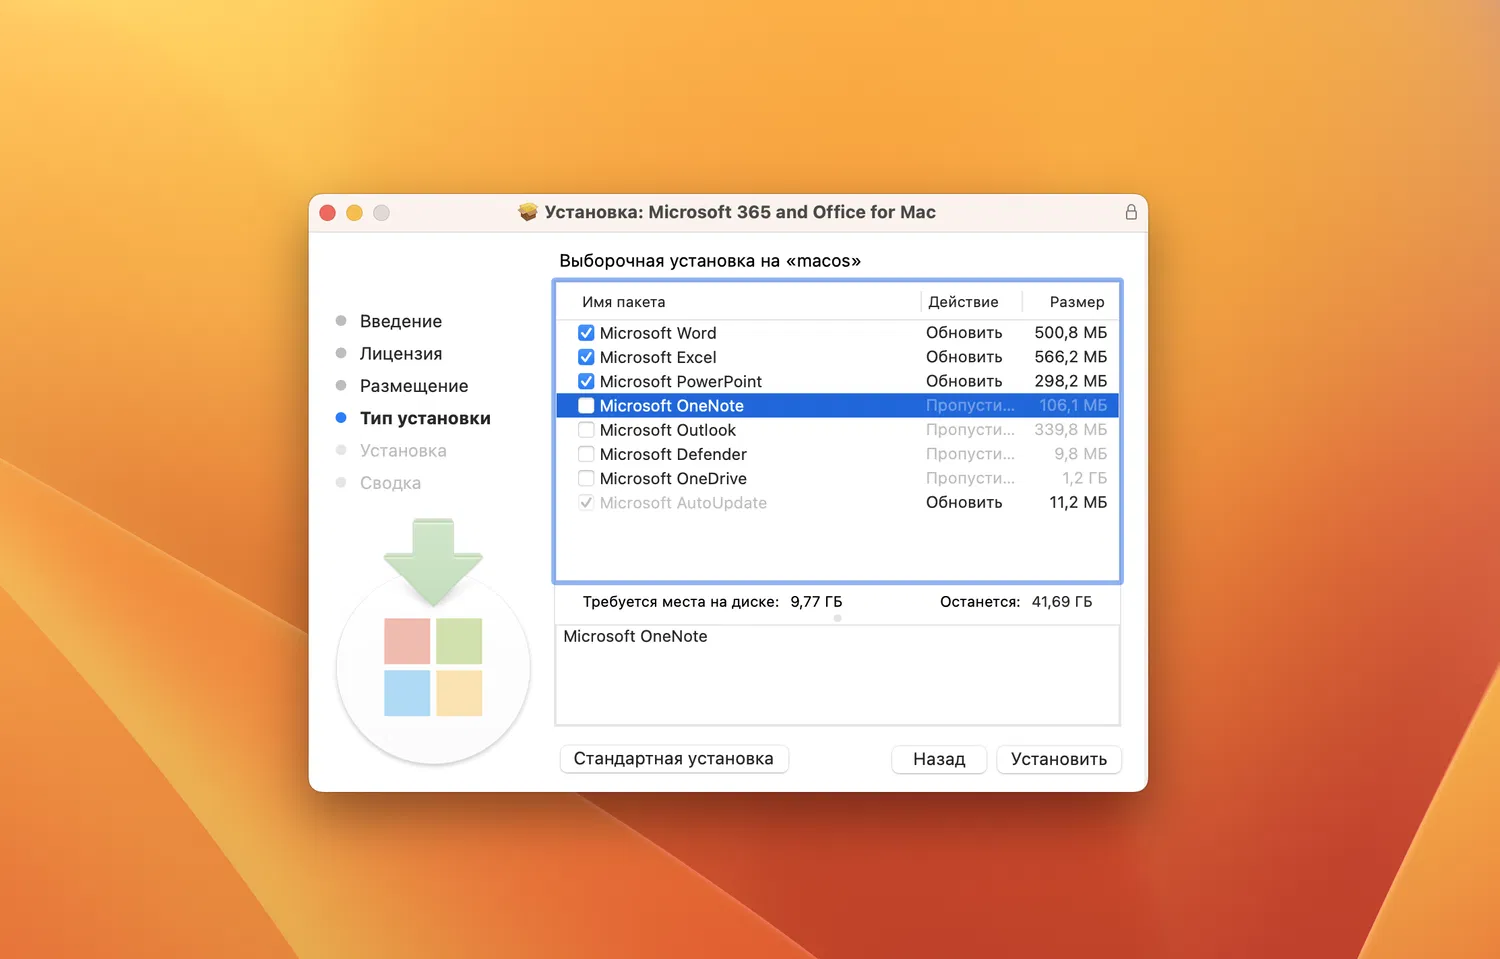
Task: Click the Размер column header
Action: pos(1077,302)
